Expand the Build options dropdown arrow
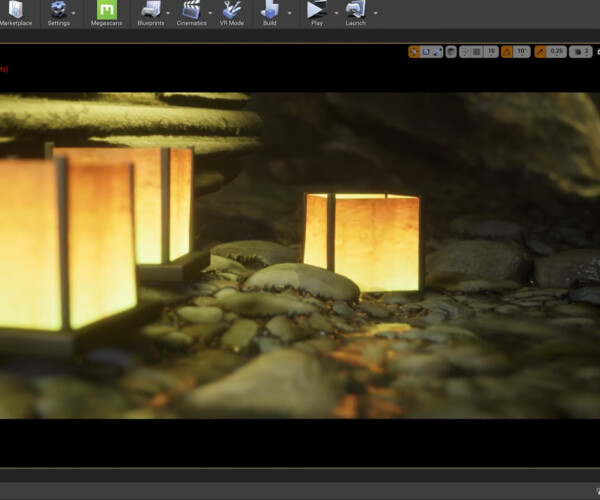This screenshot has width=600, height=500. point(289,13)
